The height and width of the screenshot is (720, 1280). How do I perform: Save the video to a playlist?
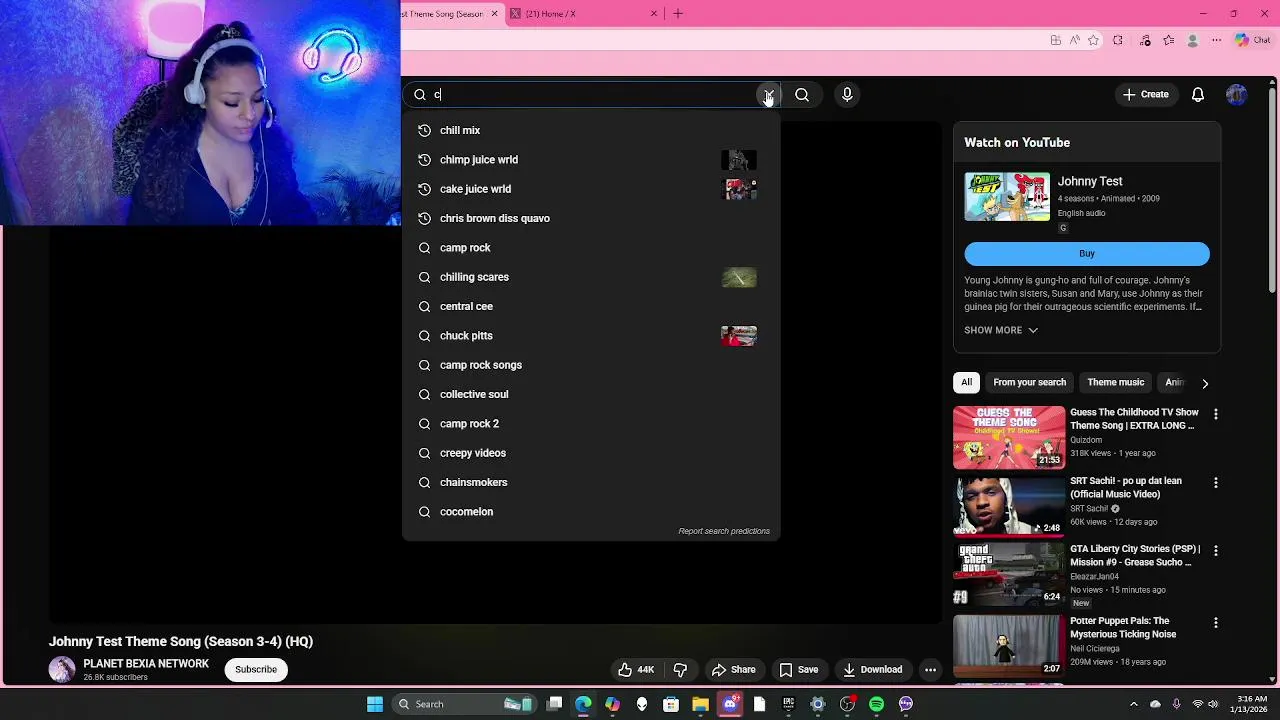pos(798,670)
